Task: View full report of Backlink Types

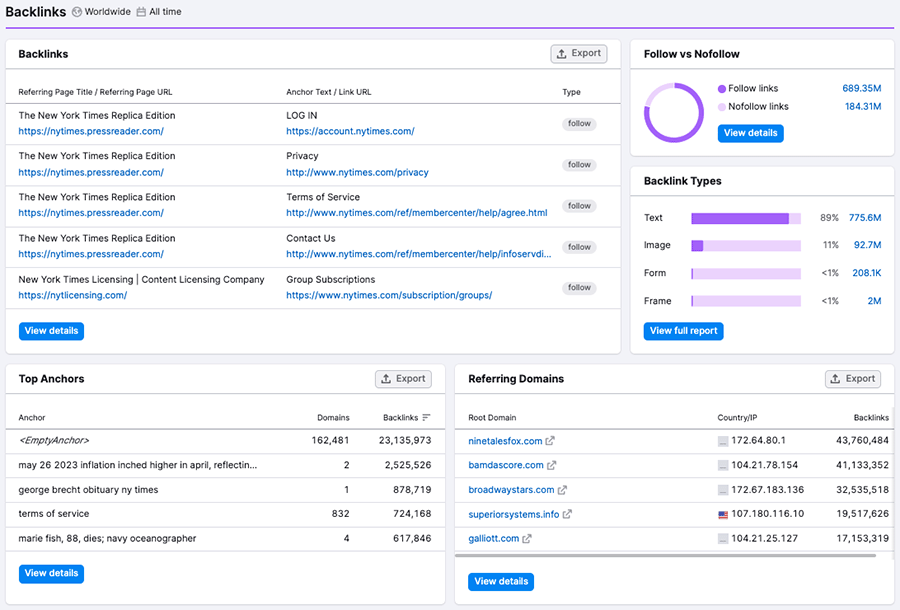Action: click(684, 331)
